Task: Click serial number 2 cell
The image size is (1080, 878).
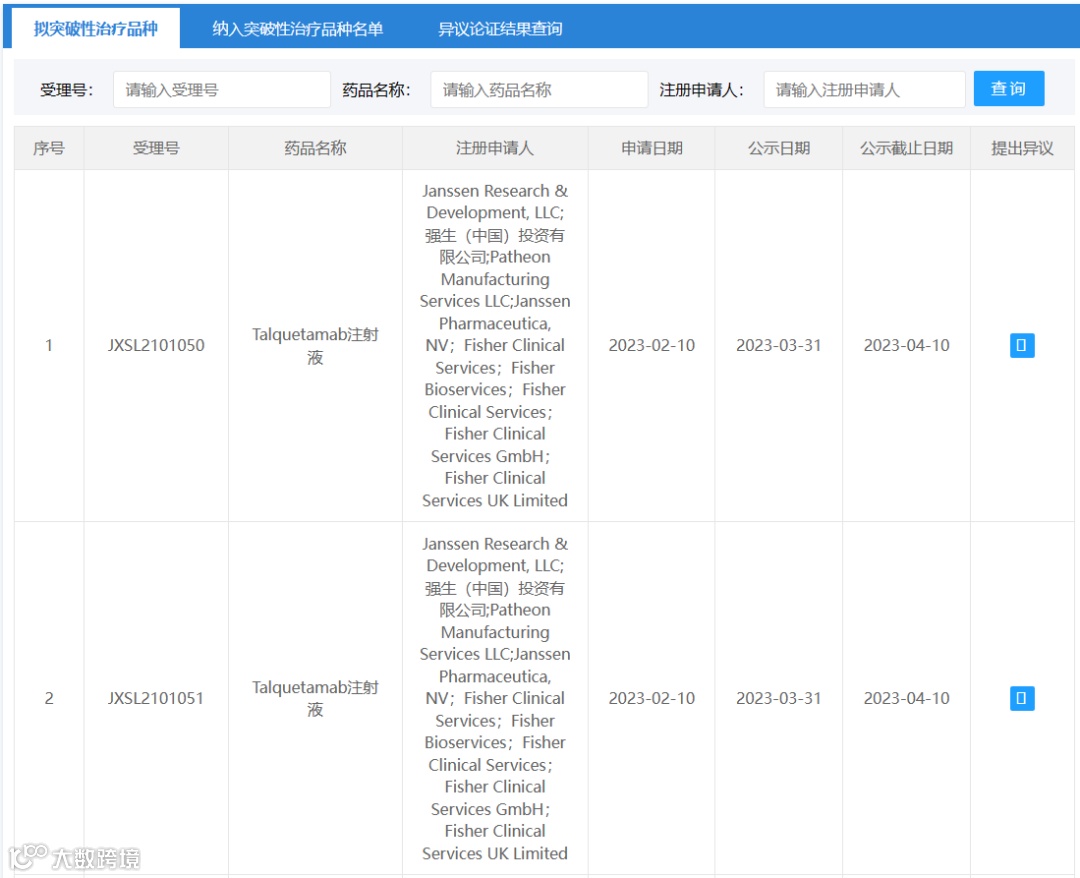Action: 49,698
